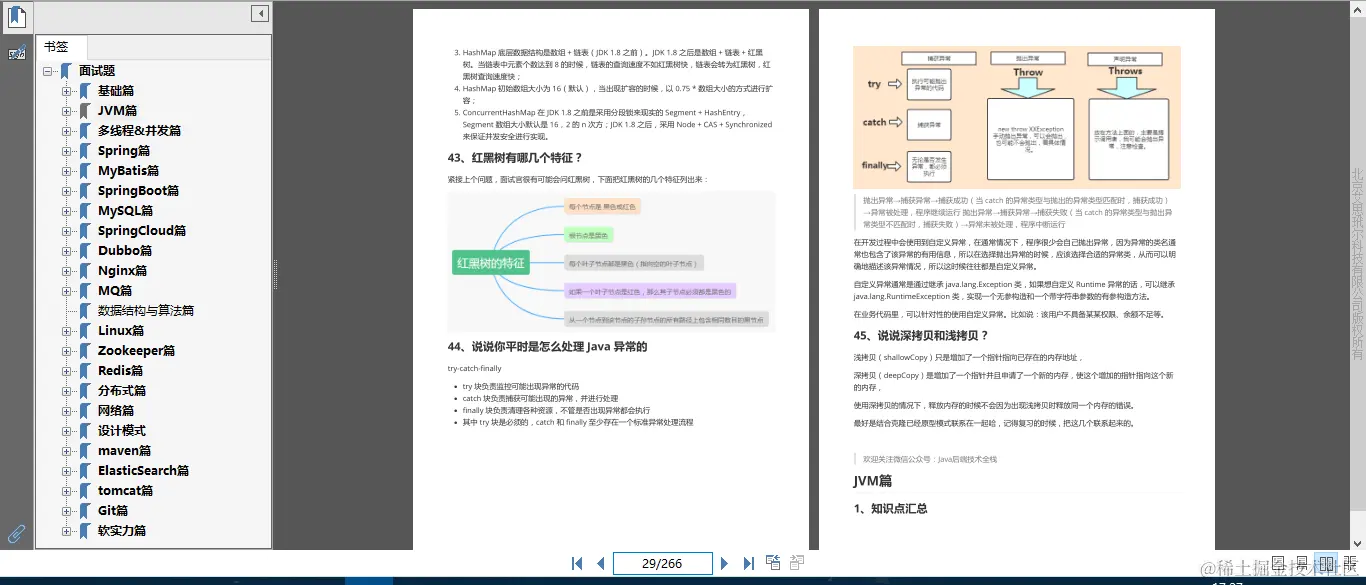Click the JVM篇 heading on the right page
This screenshot has height=585, width=1366.
click(x=872, y=481)
